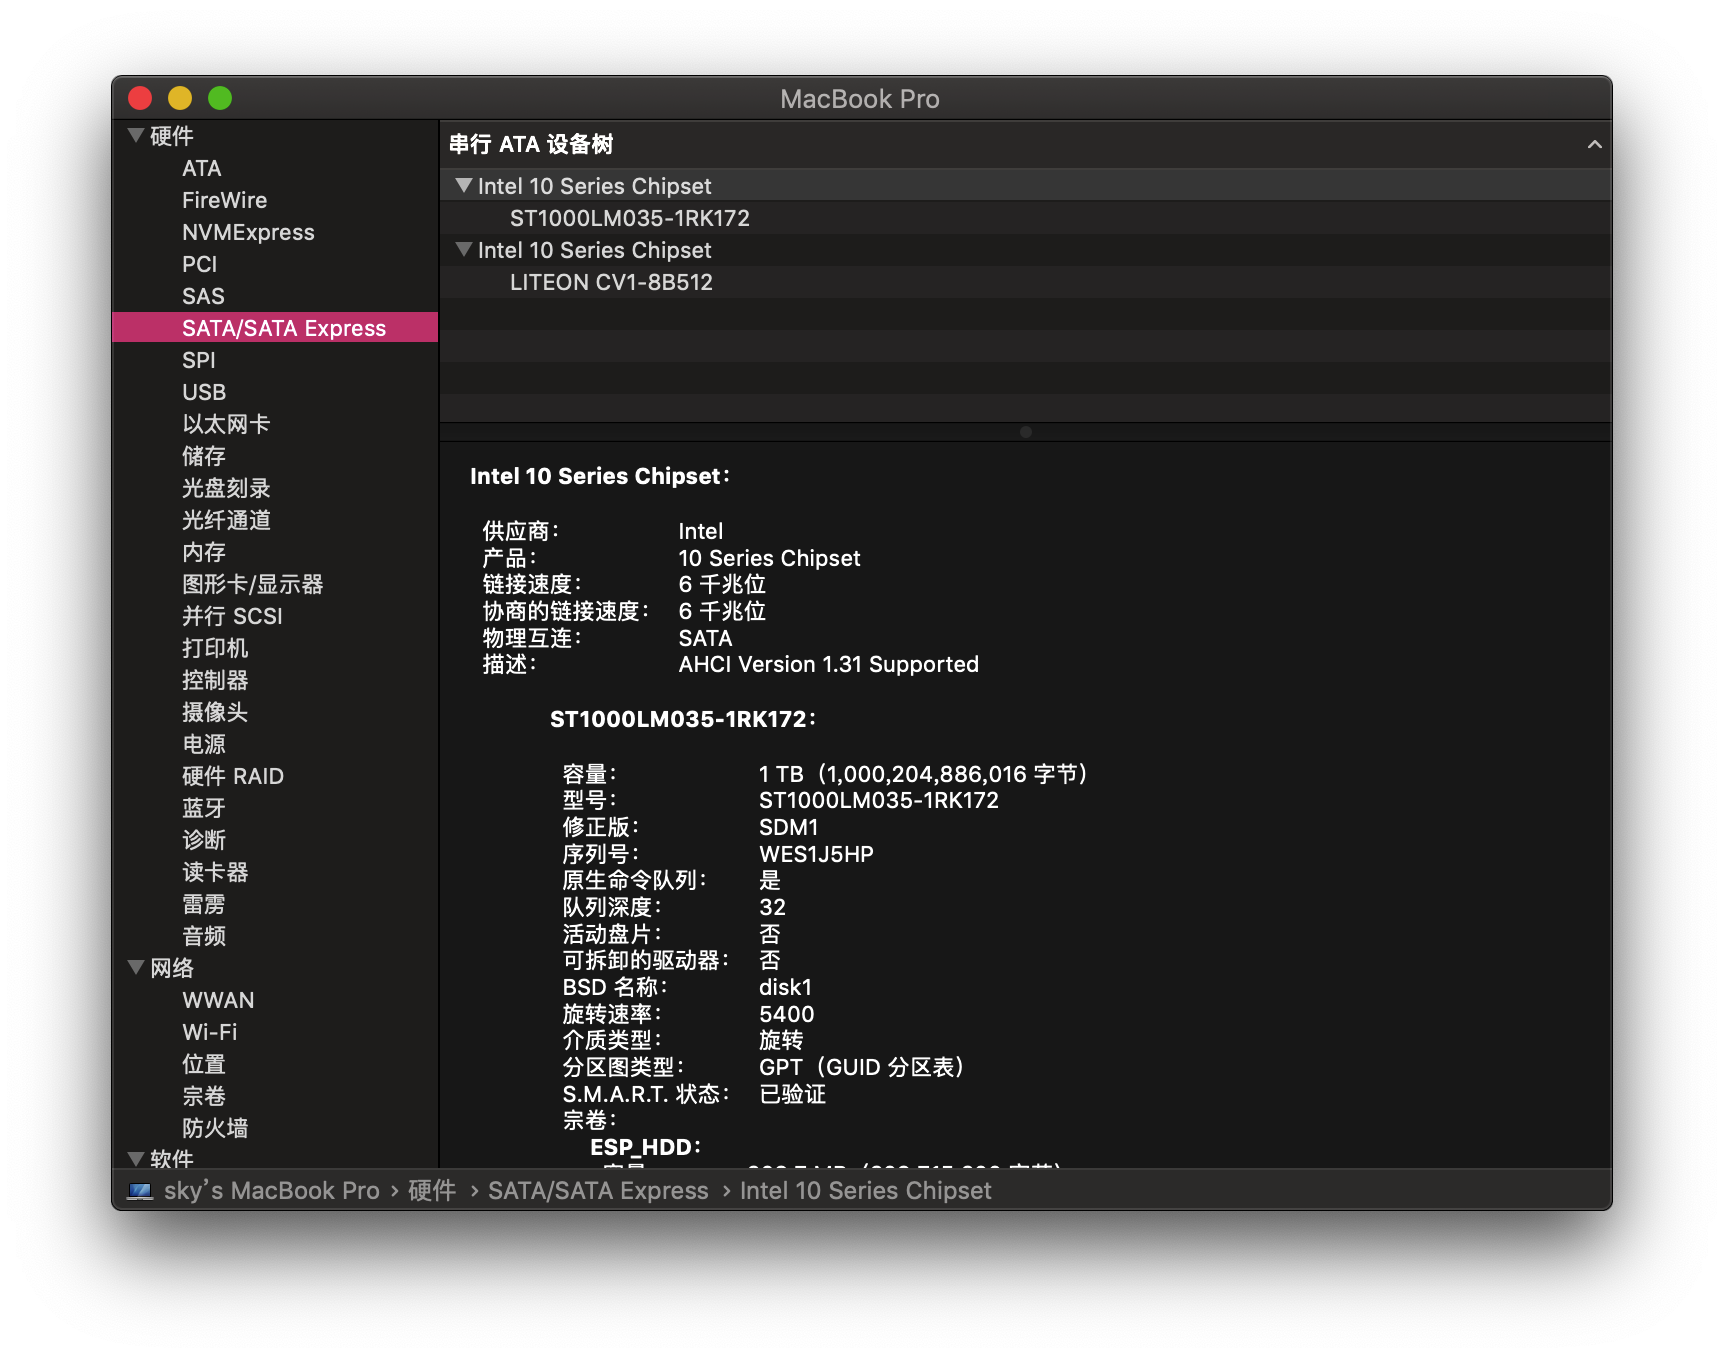Click the revision value SDM1

coord(788,827)
